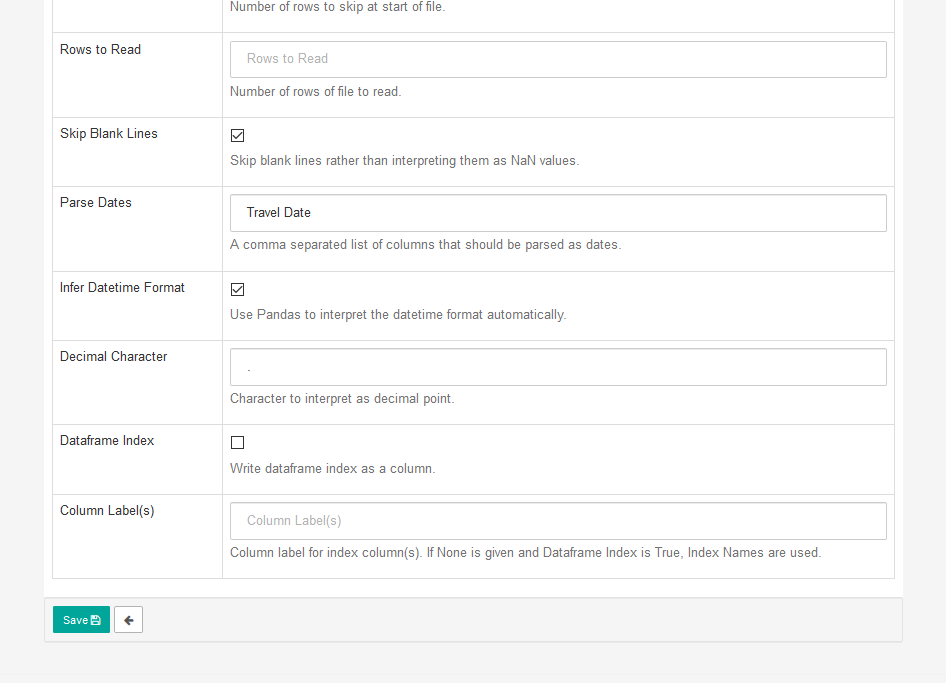Focus the Rows to Read input field
Viewport: 946px width, 683px height.
[x=558, y=59]
